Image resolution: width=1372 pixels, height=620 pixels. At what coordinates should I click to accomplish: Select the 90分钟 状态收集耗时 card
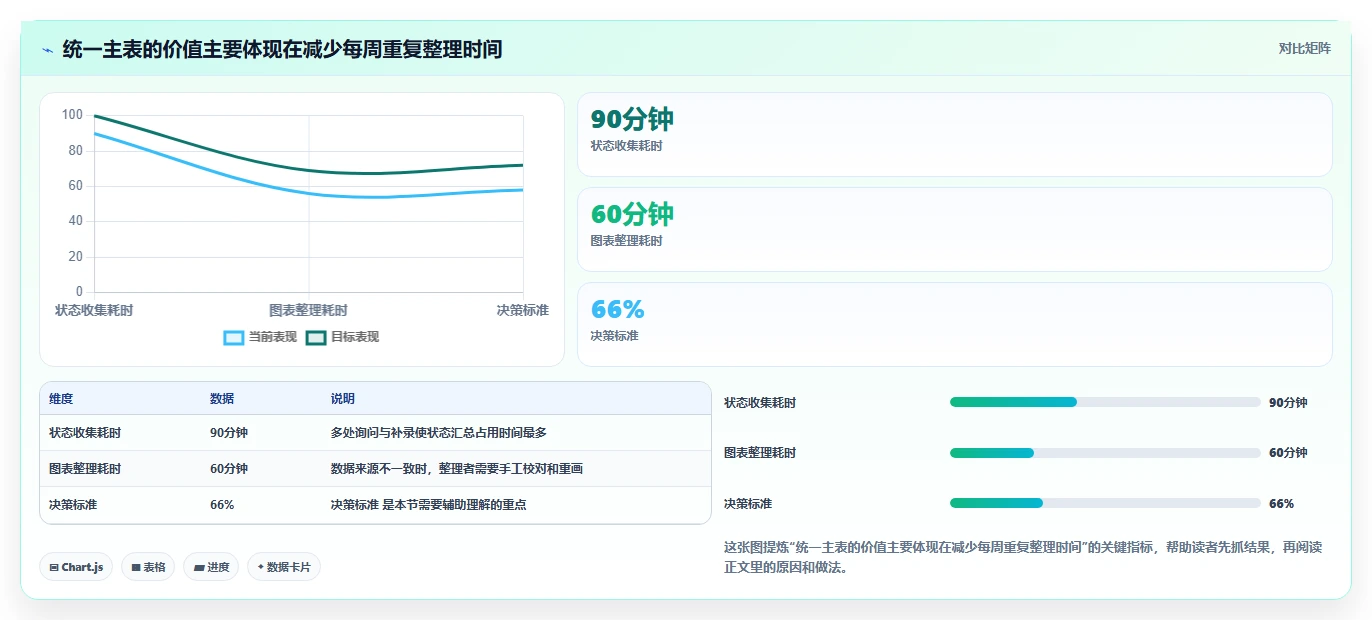[955, 135]
